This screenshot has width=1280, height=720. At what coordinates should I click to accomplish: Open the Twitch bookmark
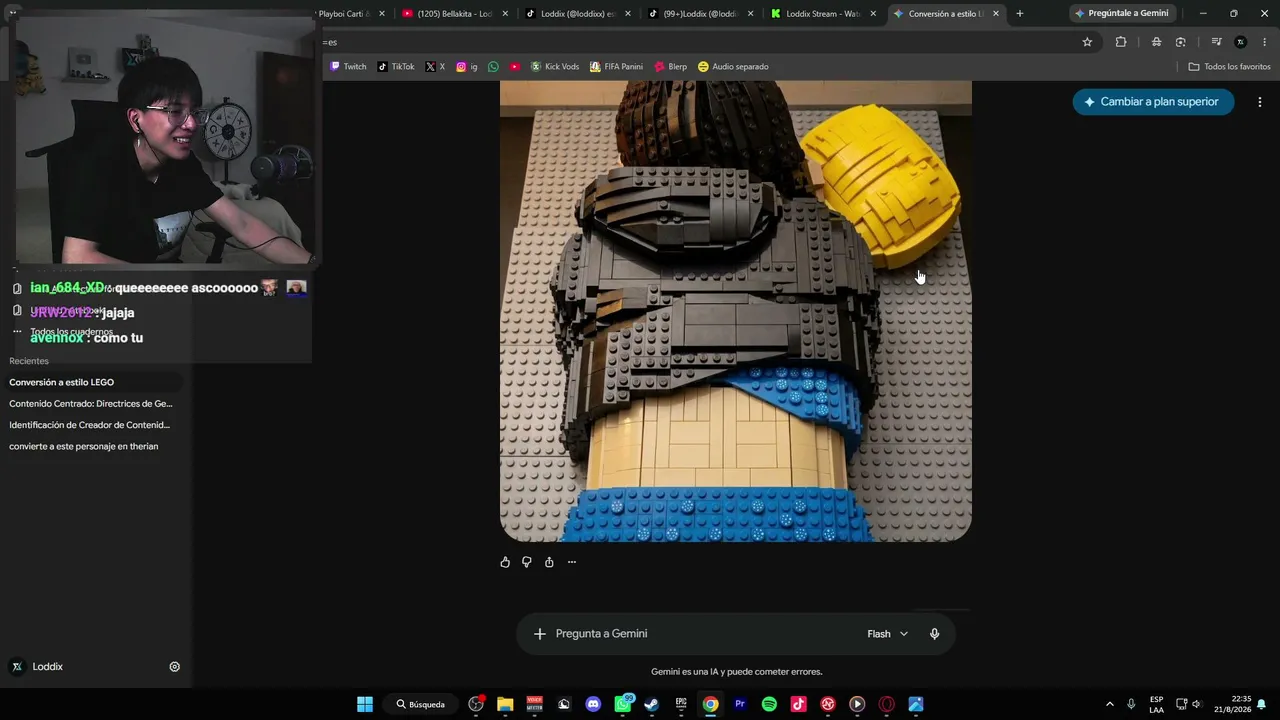pos(348,67)
